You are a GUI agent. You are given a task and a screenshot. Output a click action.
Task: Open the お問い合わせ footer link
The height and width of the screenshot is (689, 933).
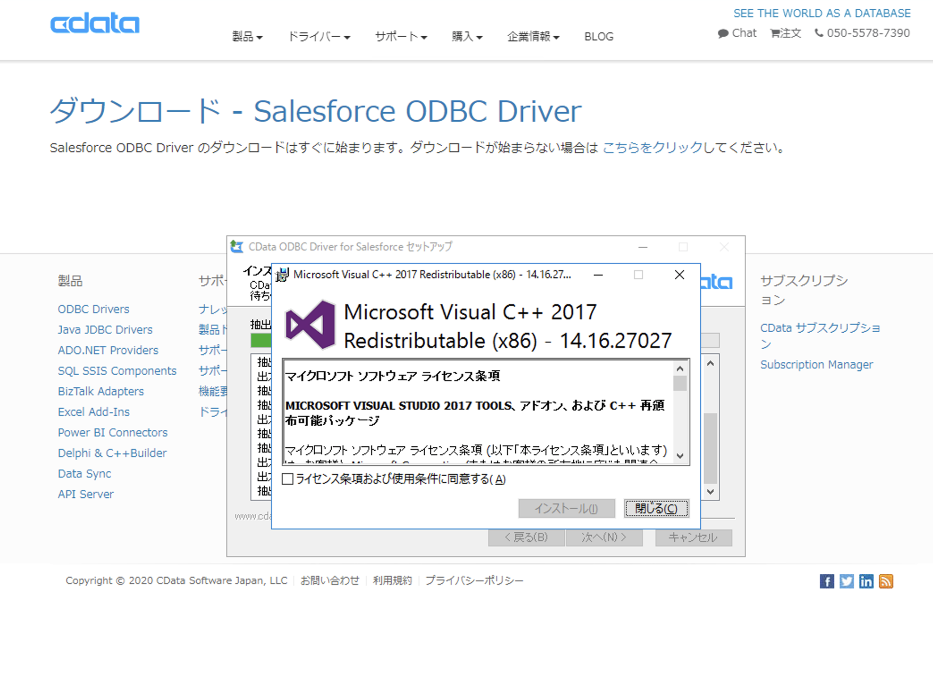click(x=330, y=580)
